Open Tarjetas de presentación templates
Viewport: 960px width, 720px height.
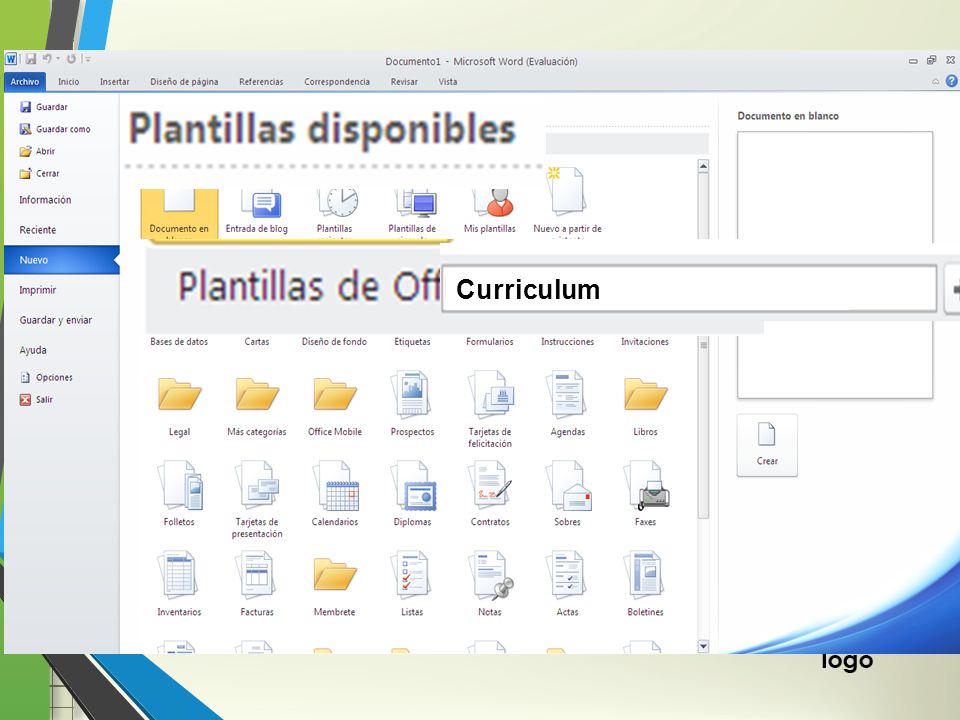(257, 500)
